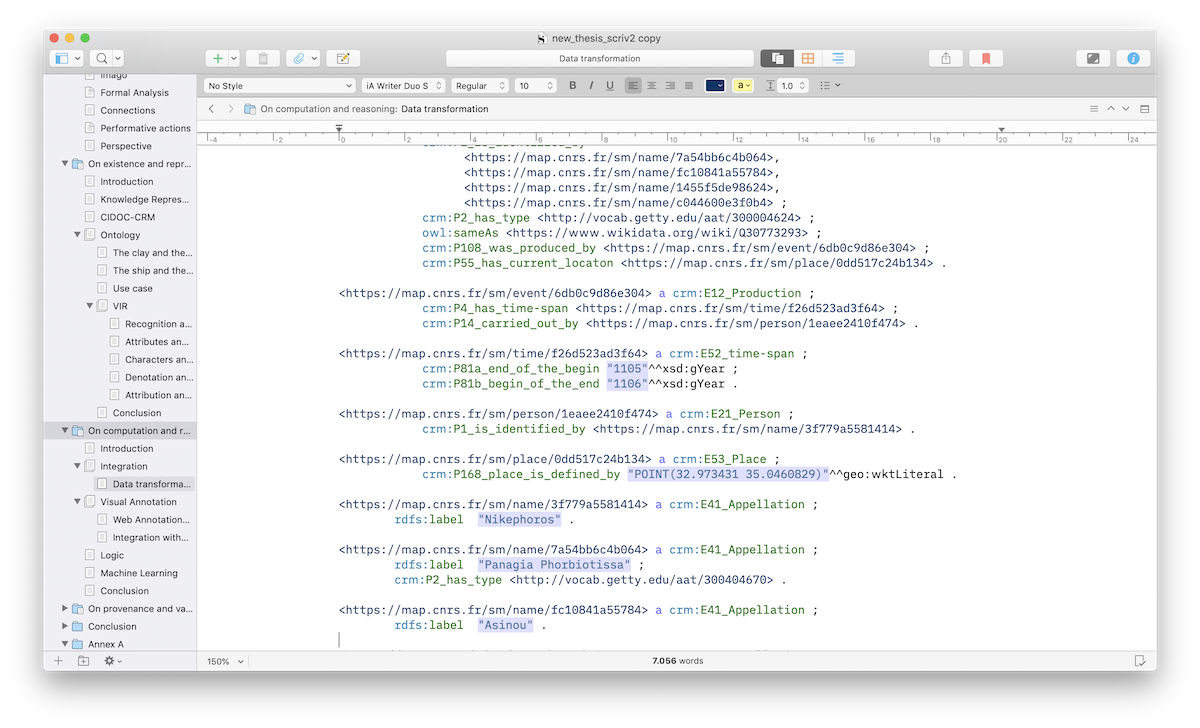
Task: Open the editor header item menu icon
Action: point(1094,109)
